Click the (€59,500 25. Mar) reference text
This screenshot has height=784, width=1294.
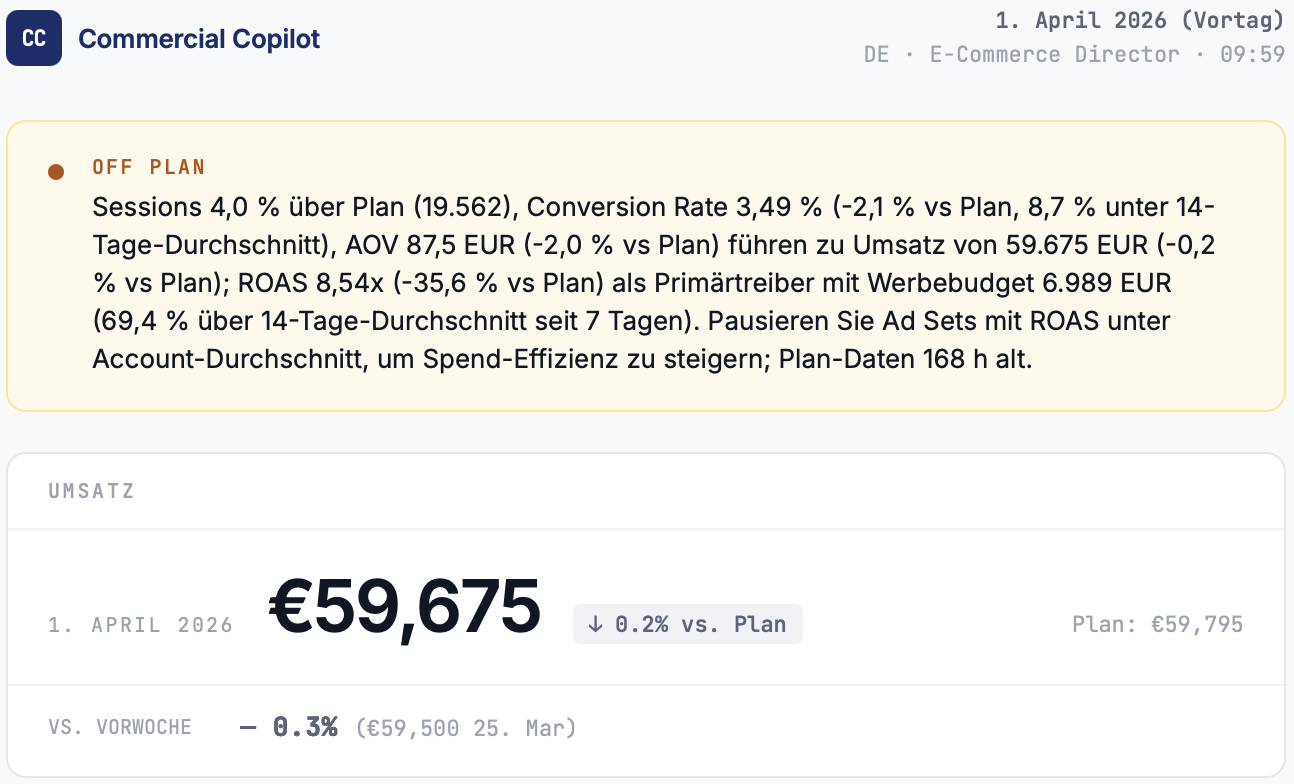(466, 727)
